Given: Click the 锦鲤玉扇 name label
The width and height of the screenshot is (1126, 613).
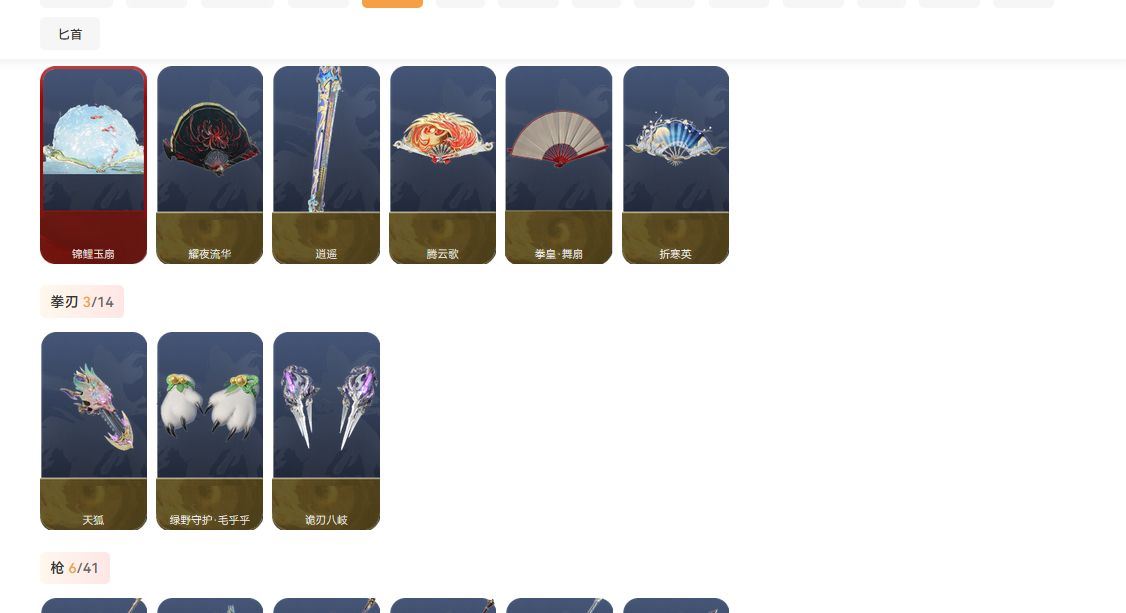Looking at the screenshot, I should point(93,254).
